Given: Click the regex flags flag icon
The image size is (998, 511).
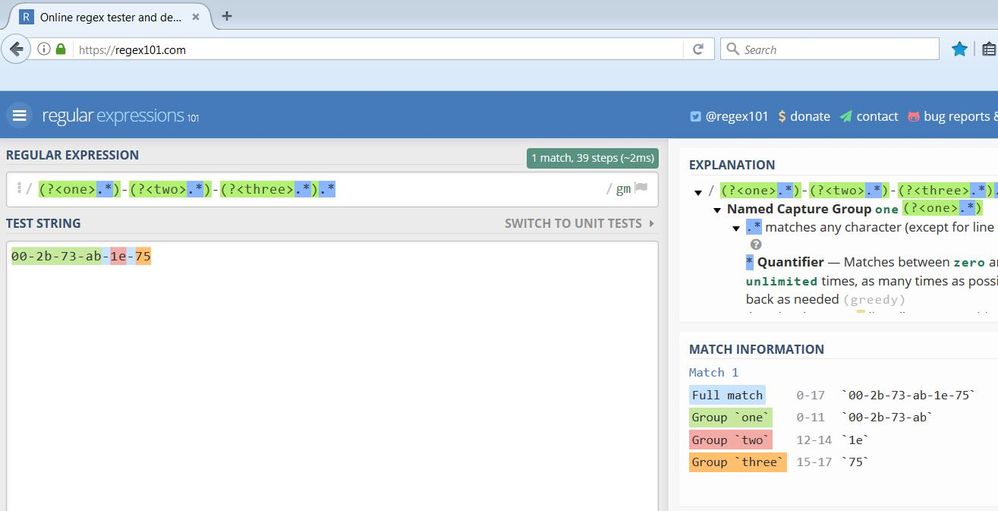Looking at the screenshot, I should [641, 188].
